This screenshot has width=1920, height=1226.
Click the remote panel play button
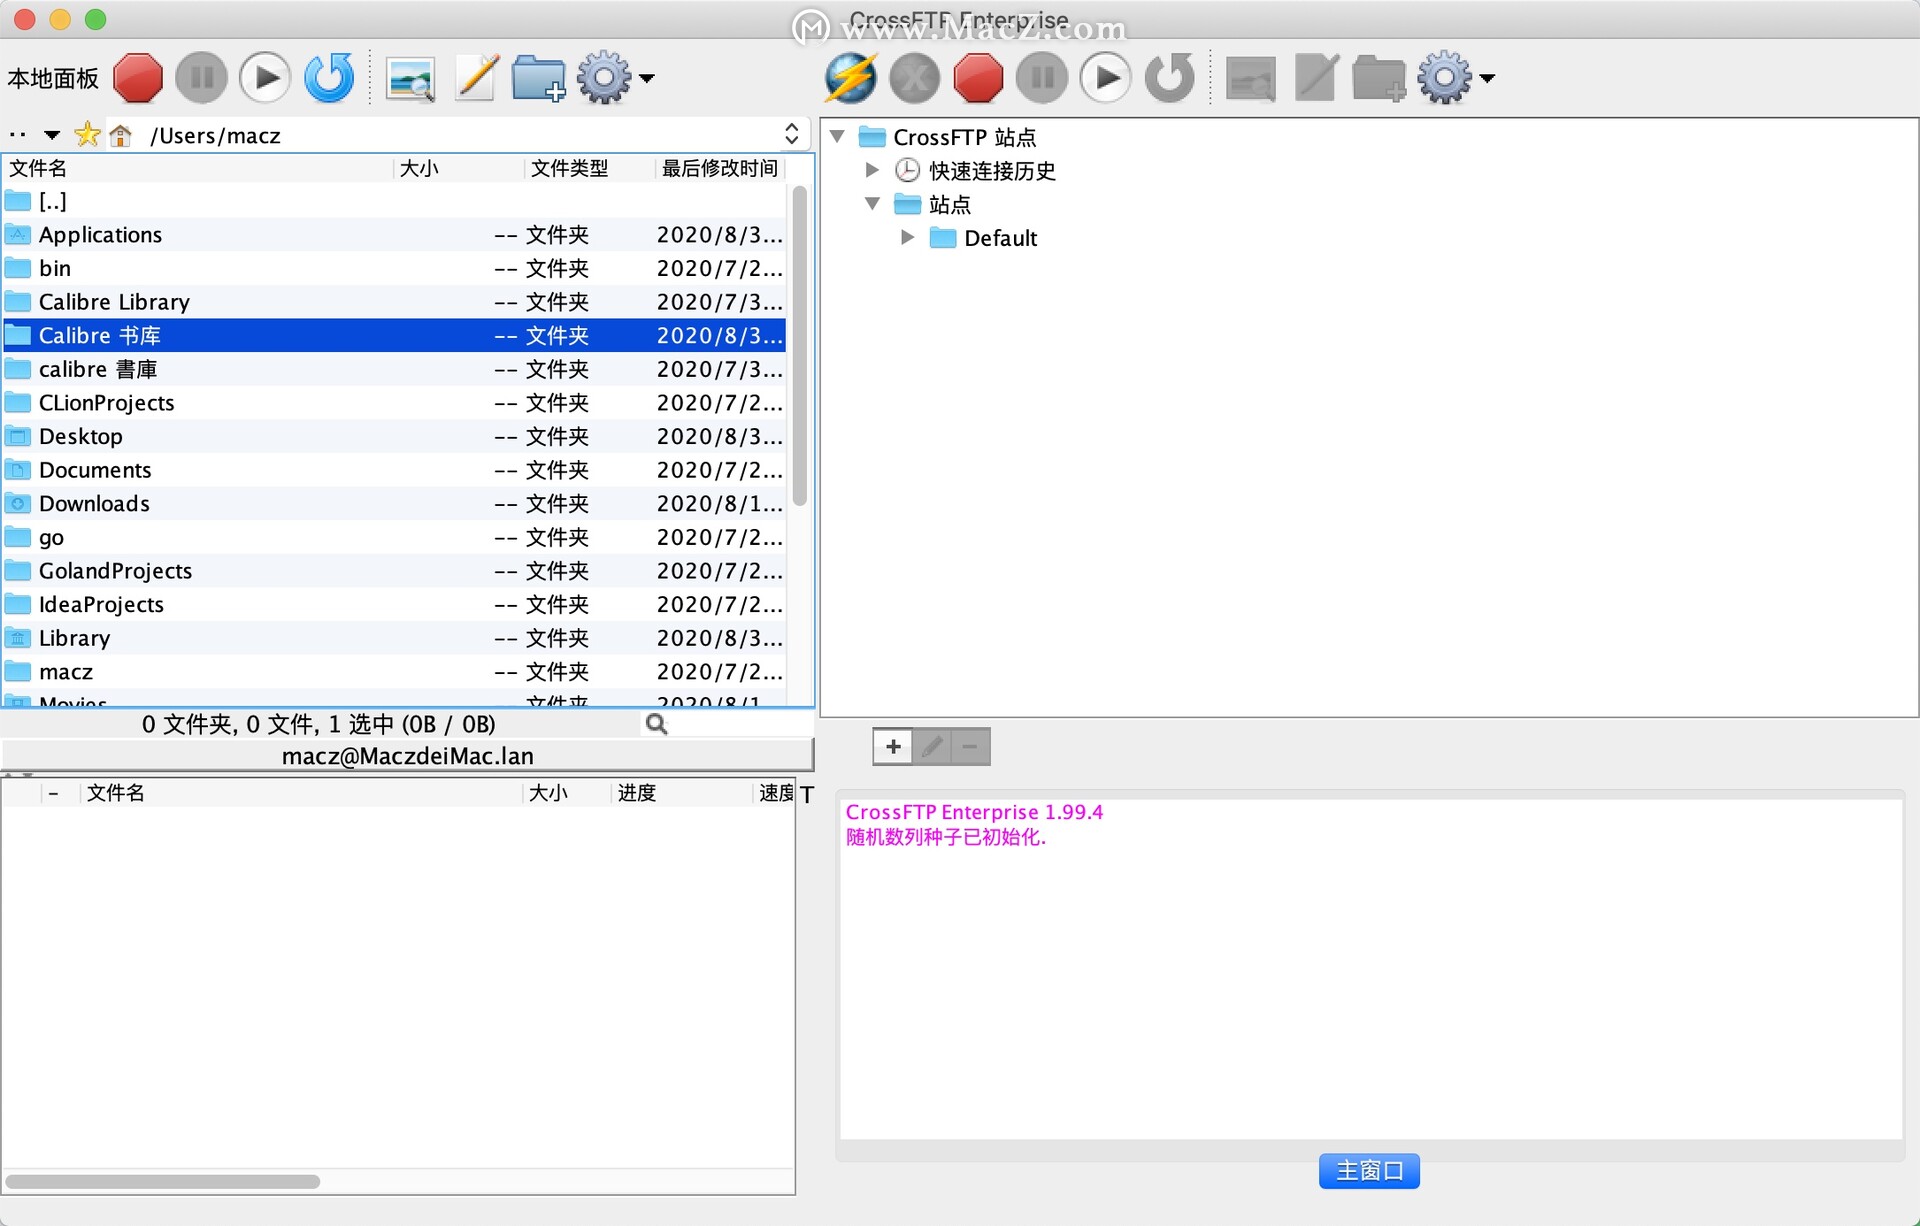(x=1106, y=78)
